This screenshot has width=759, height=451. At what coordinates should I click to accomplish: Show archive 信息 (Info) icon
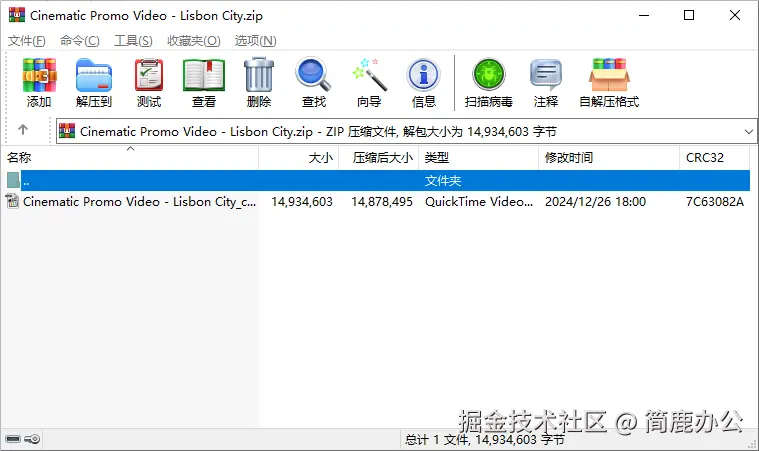coord(424,75)
